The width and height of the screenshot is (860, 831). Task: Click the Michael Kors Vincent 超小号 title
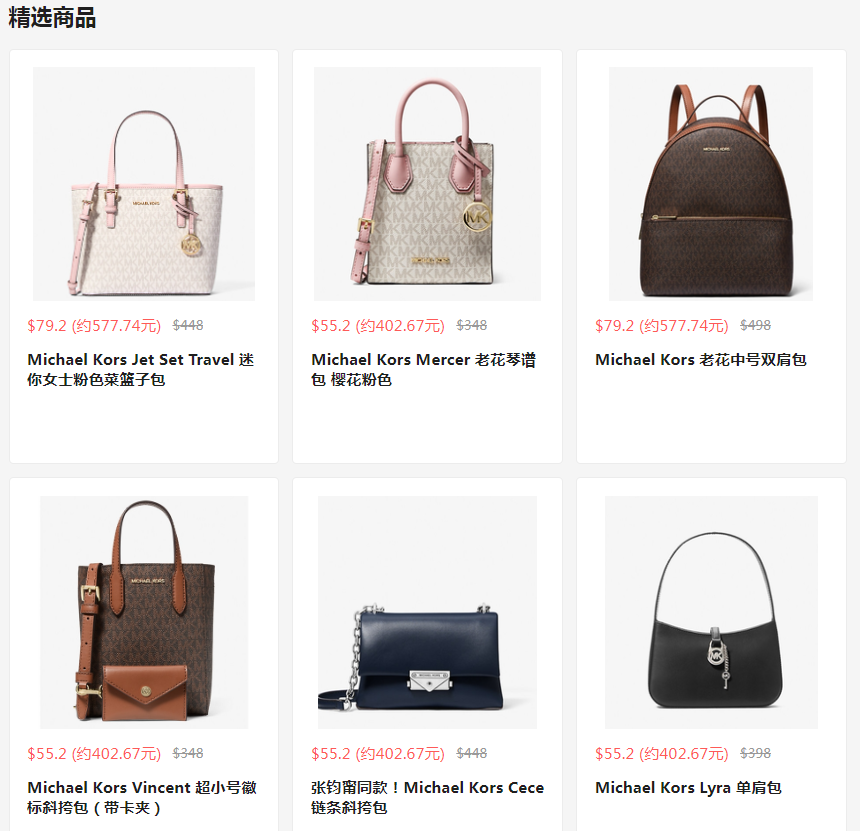[142, 797]
